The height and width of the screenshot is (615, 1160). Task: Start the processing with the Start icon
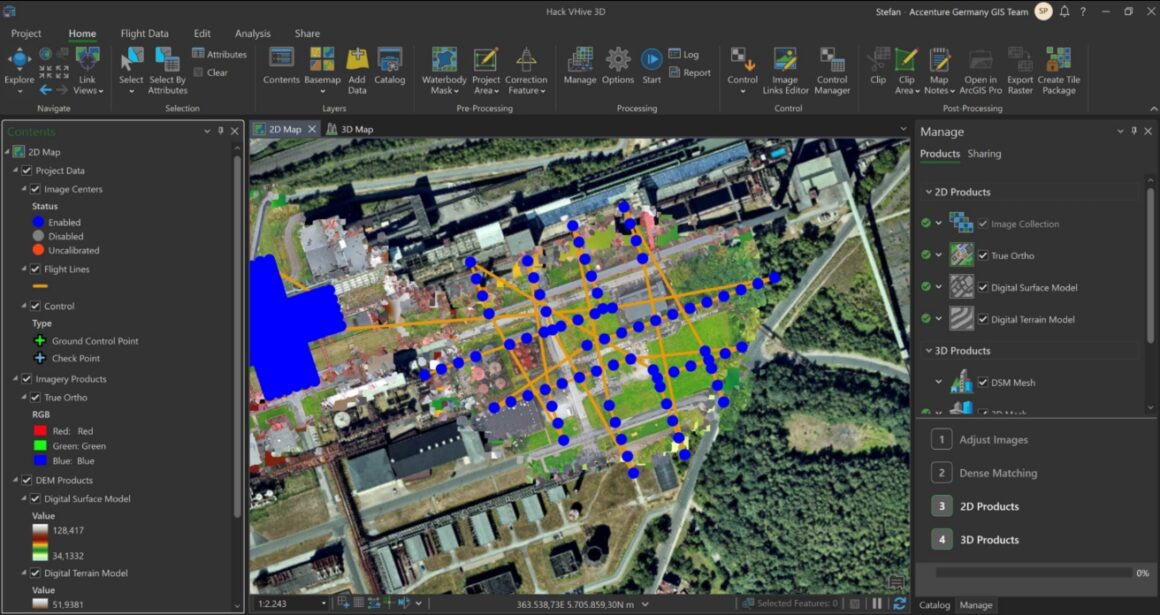(652, 60)
